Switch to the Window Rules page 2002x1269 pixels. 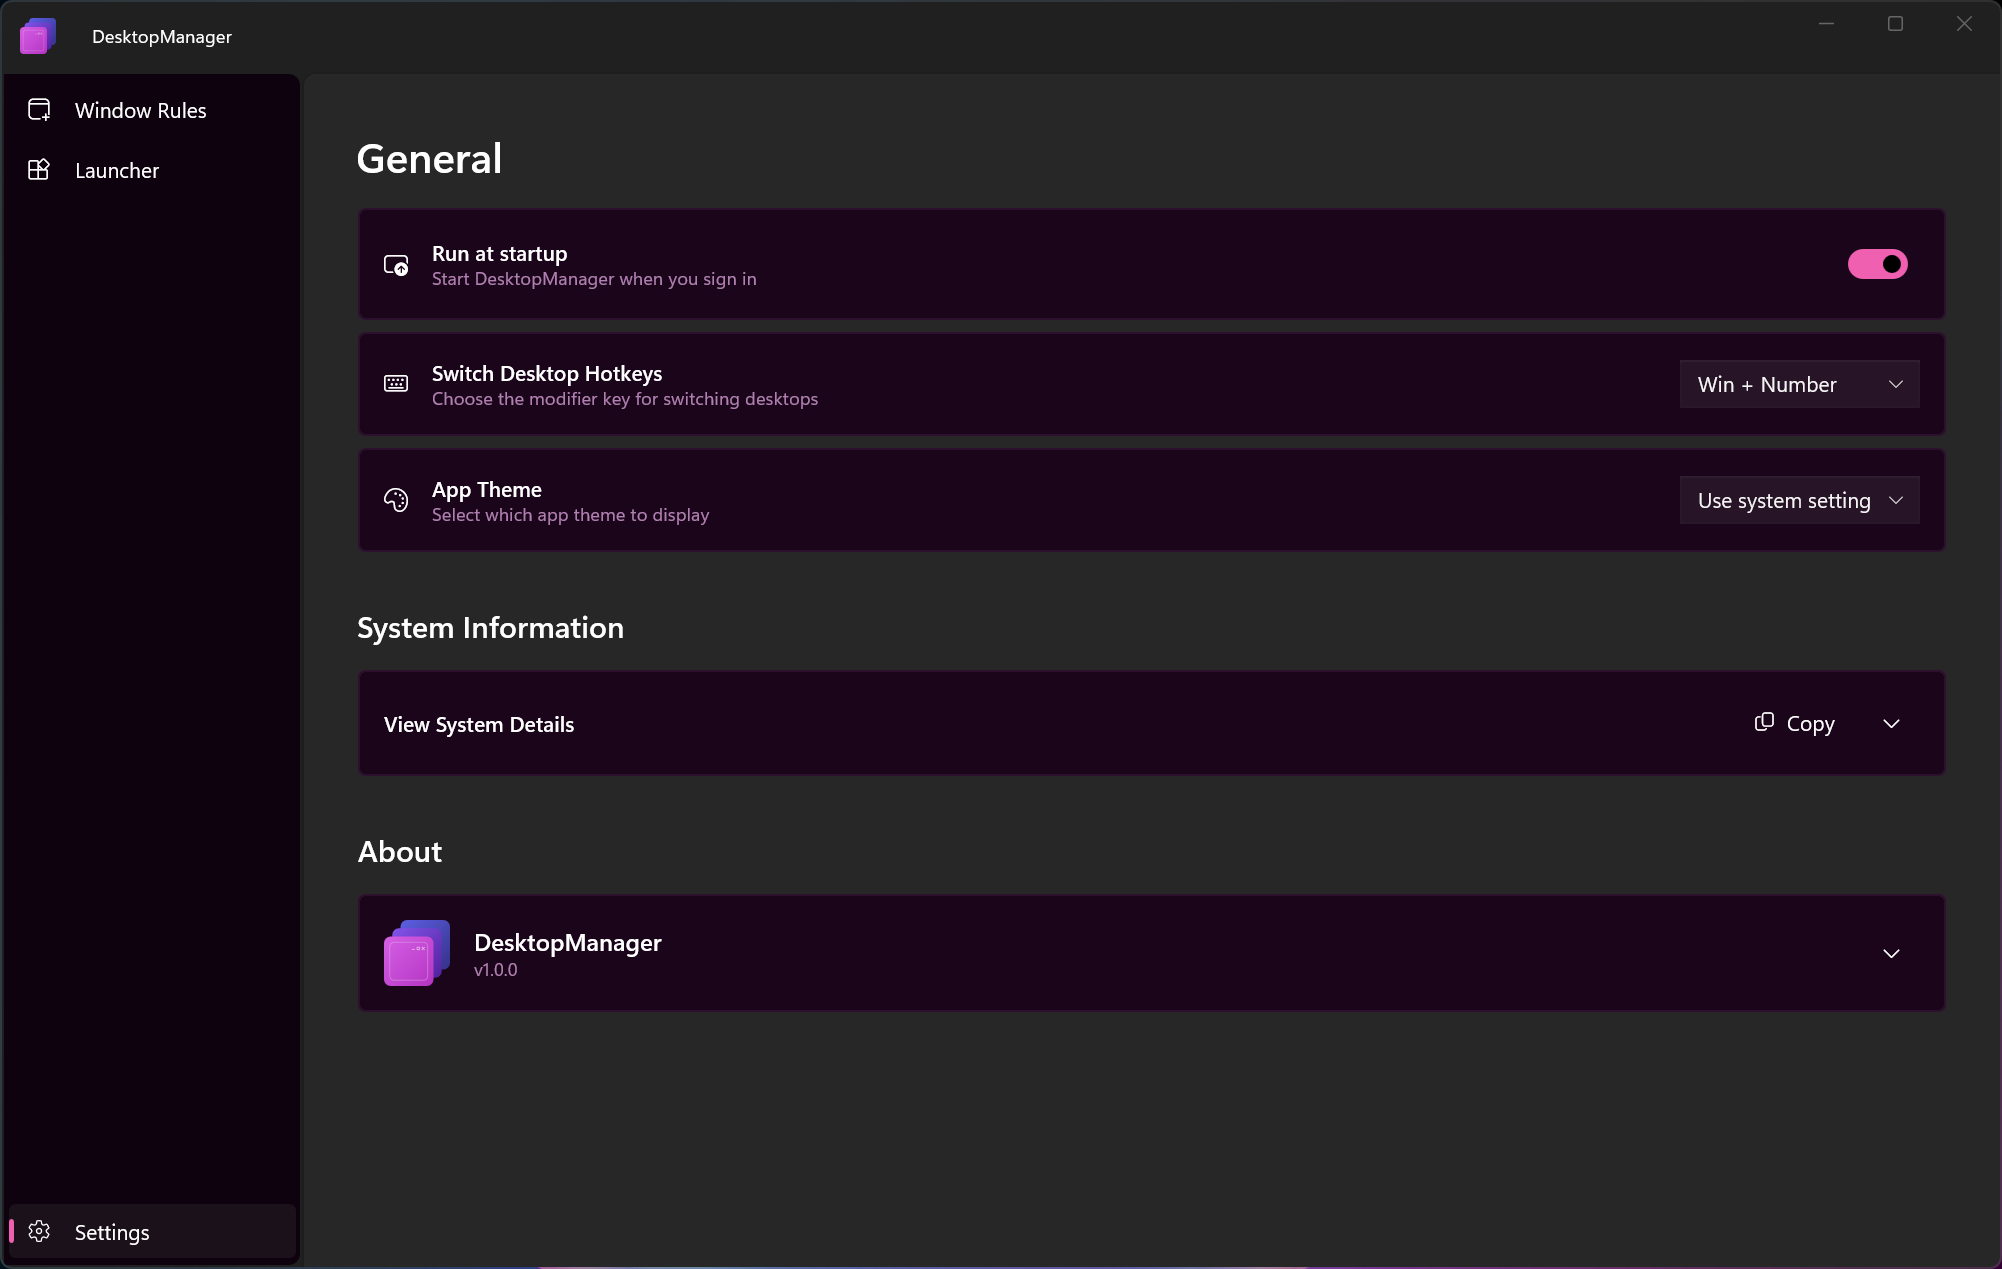140,110
